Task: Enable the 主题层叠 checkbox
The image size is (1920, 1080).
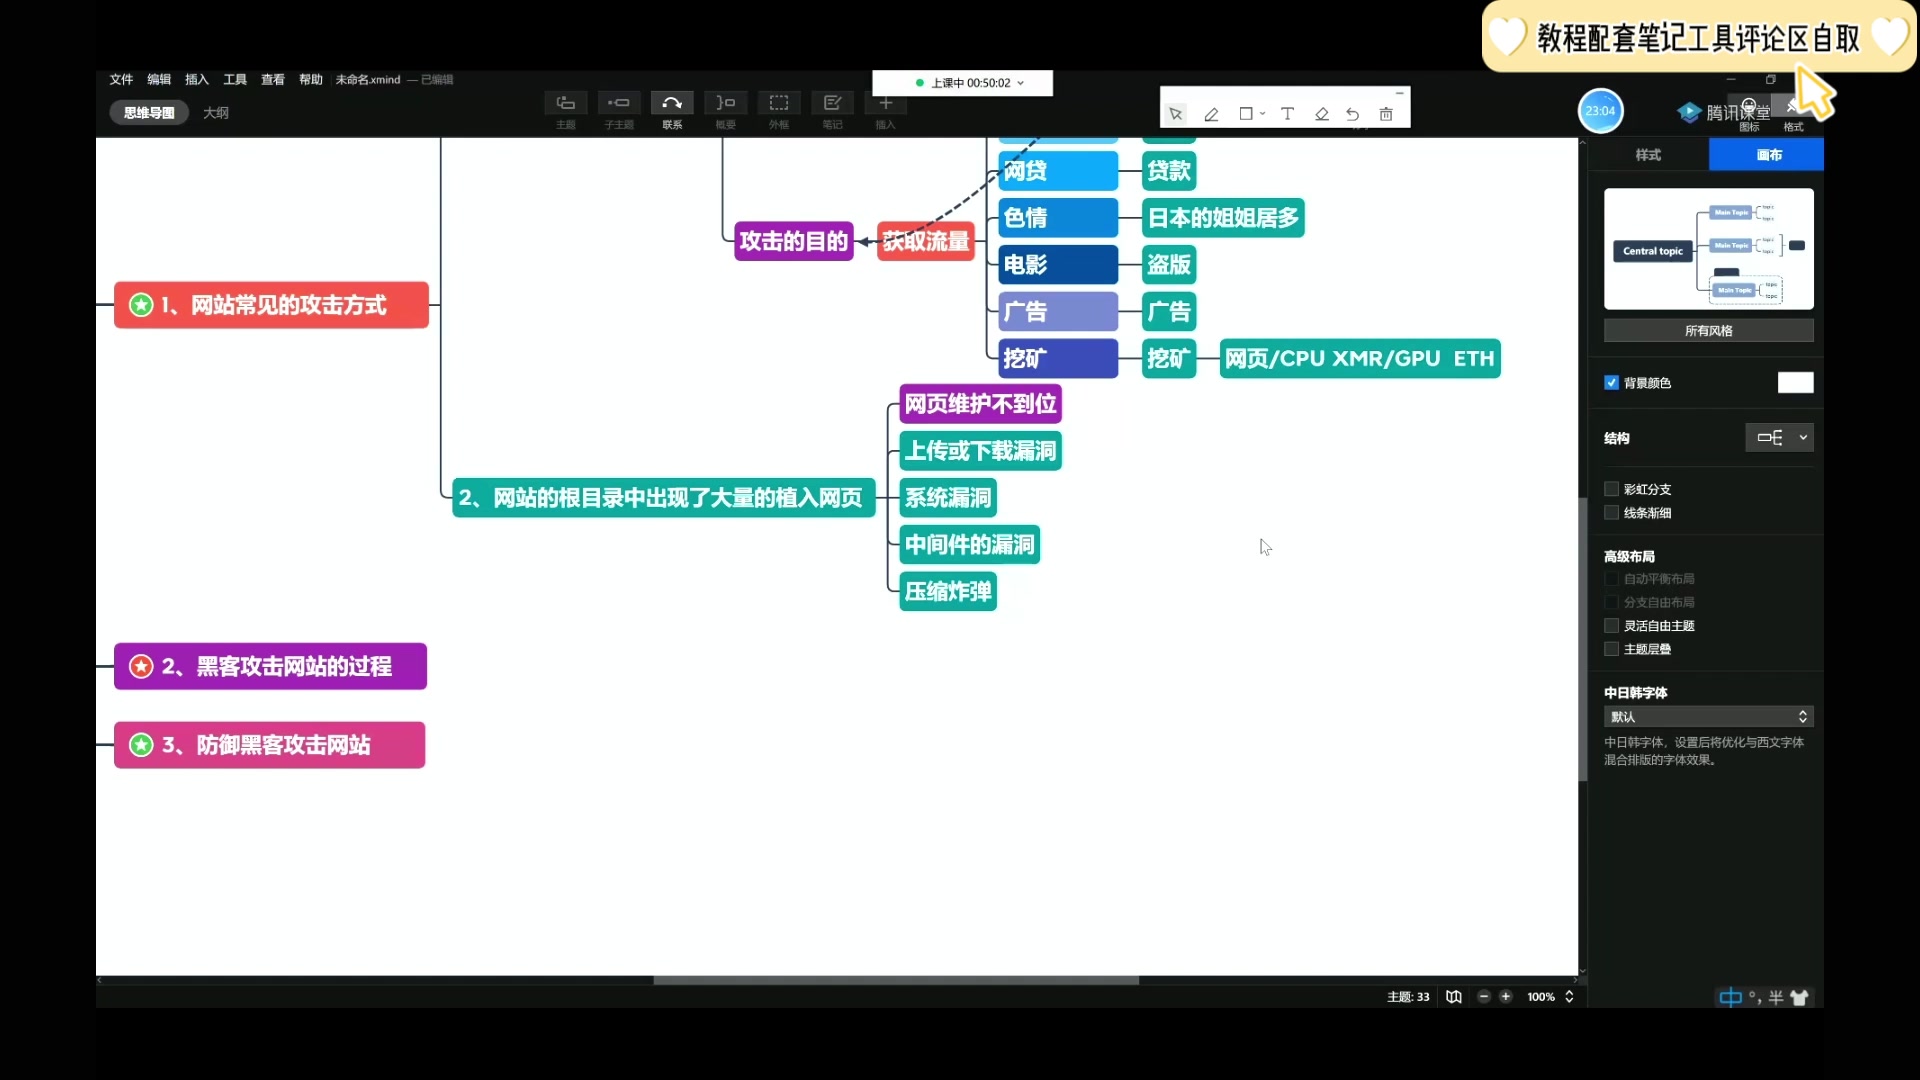Action: click(x=1611, y=649)
